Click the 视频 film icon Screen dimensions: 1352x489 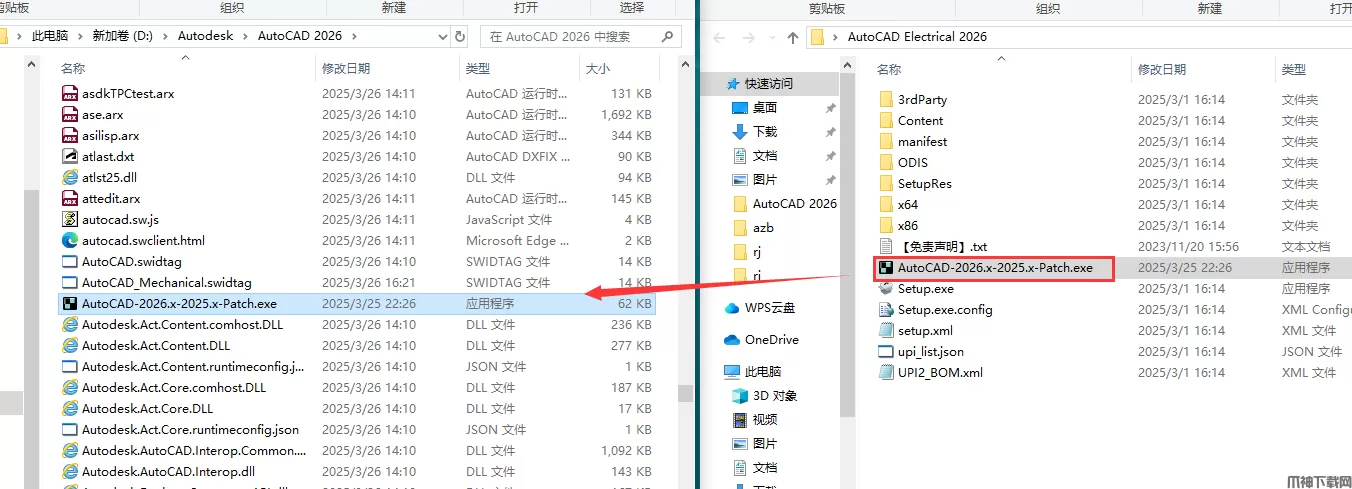[x=740, y=419]
